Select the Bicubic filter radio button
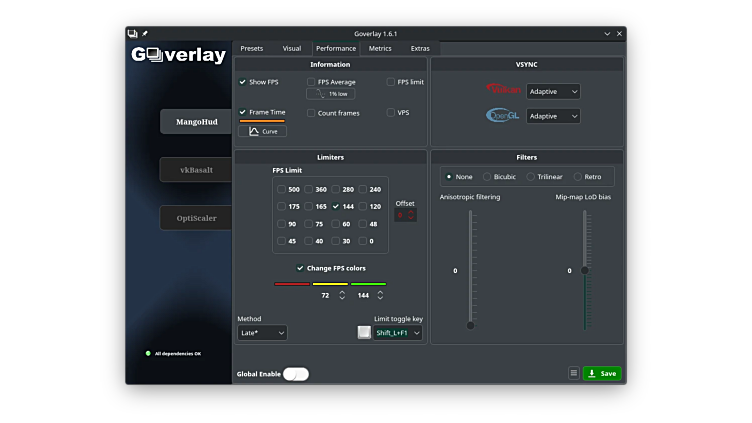 [487, 177]
